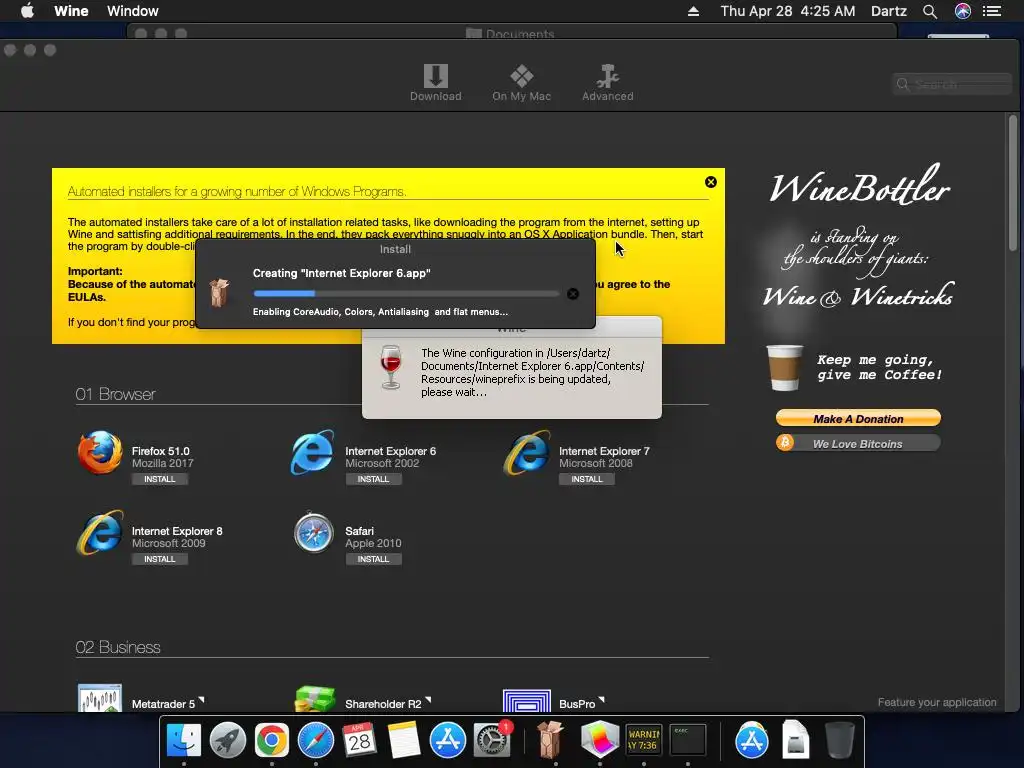Click the eject icon in menu bar
This screenshot has height=768, width=1024.
click(694, 11)
